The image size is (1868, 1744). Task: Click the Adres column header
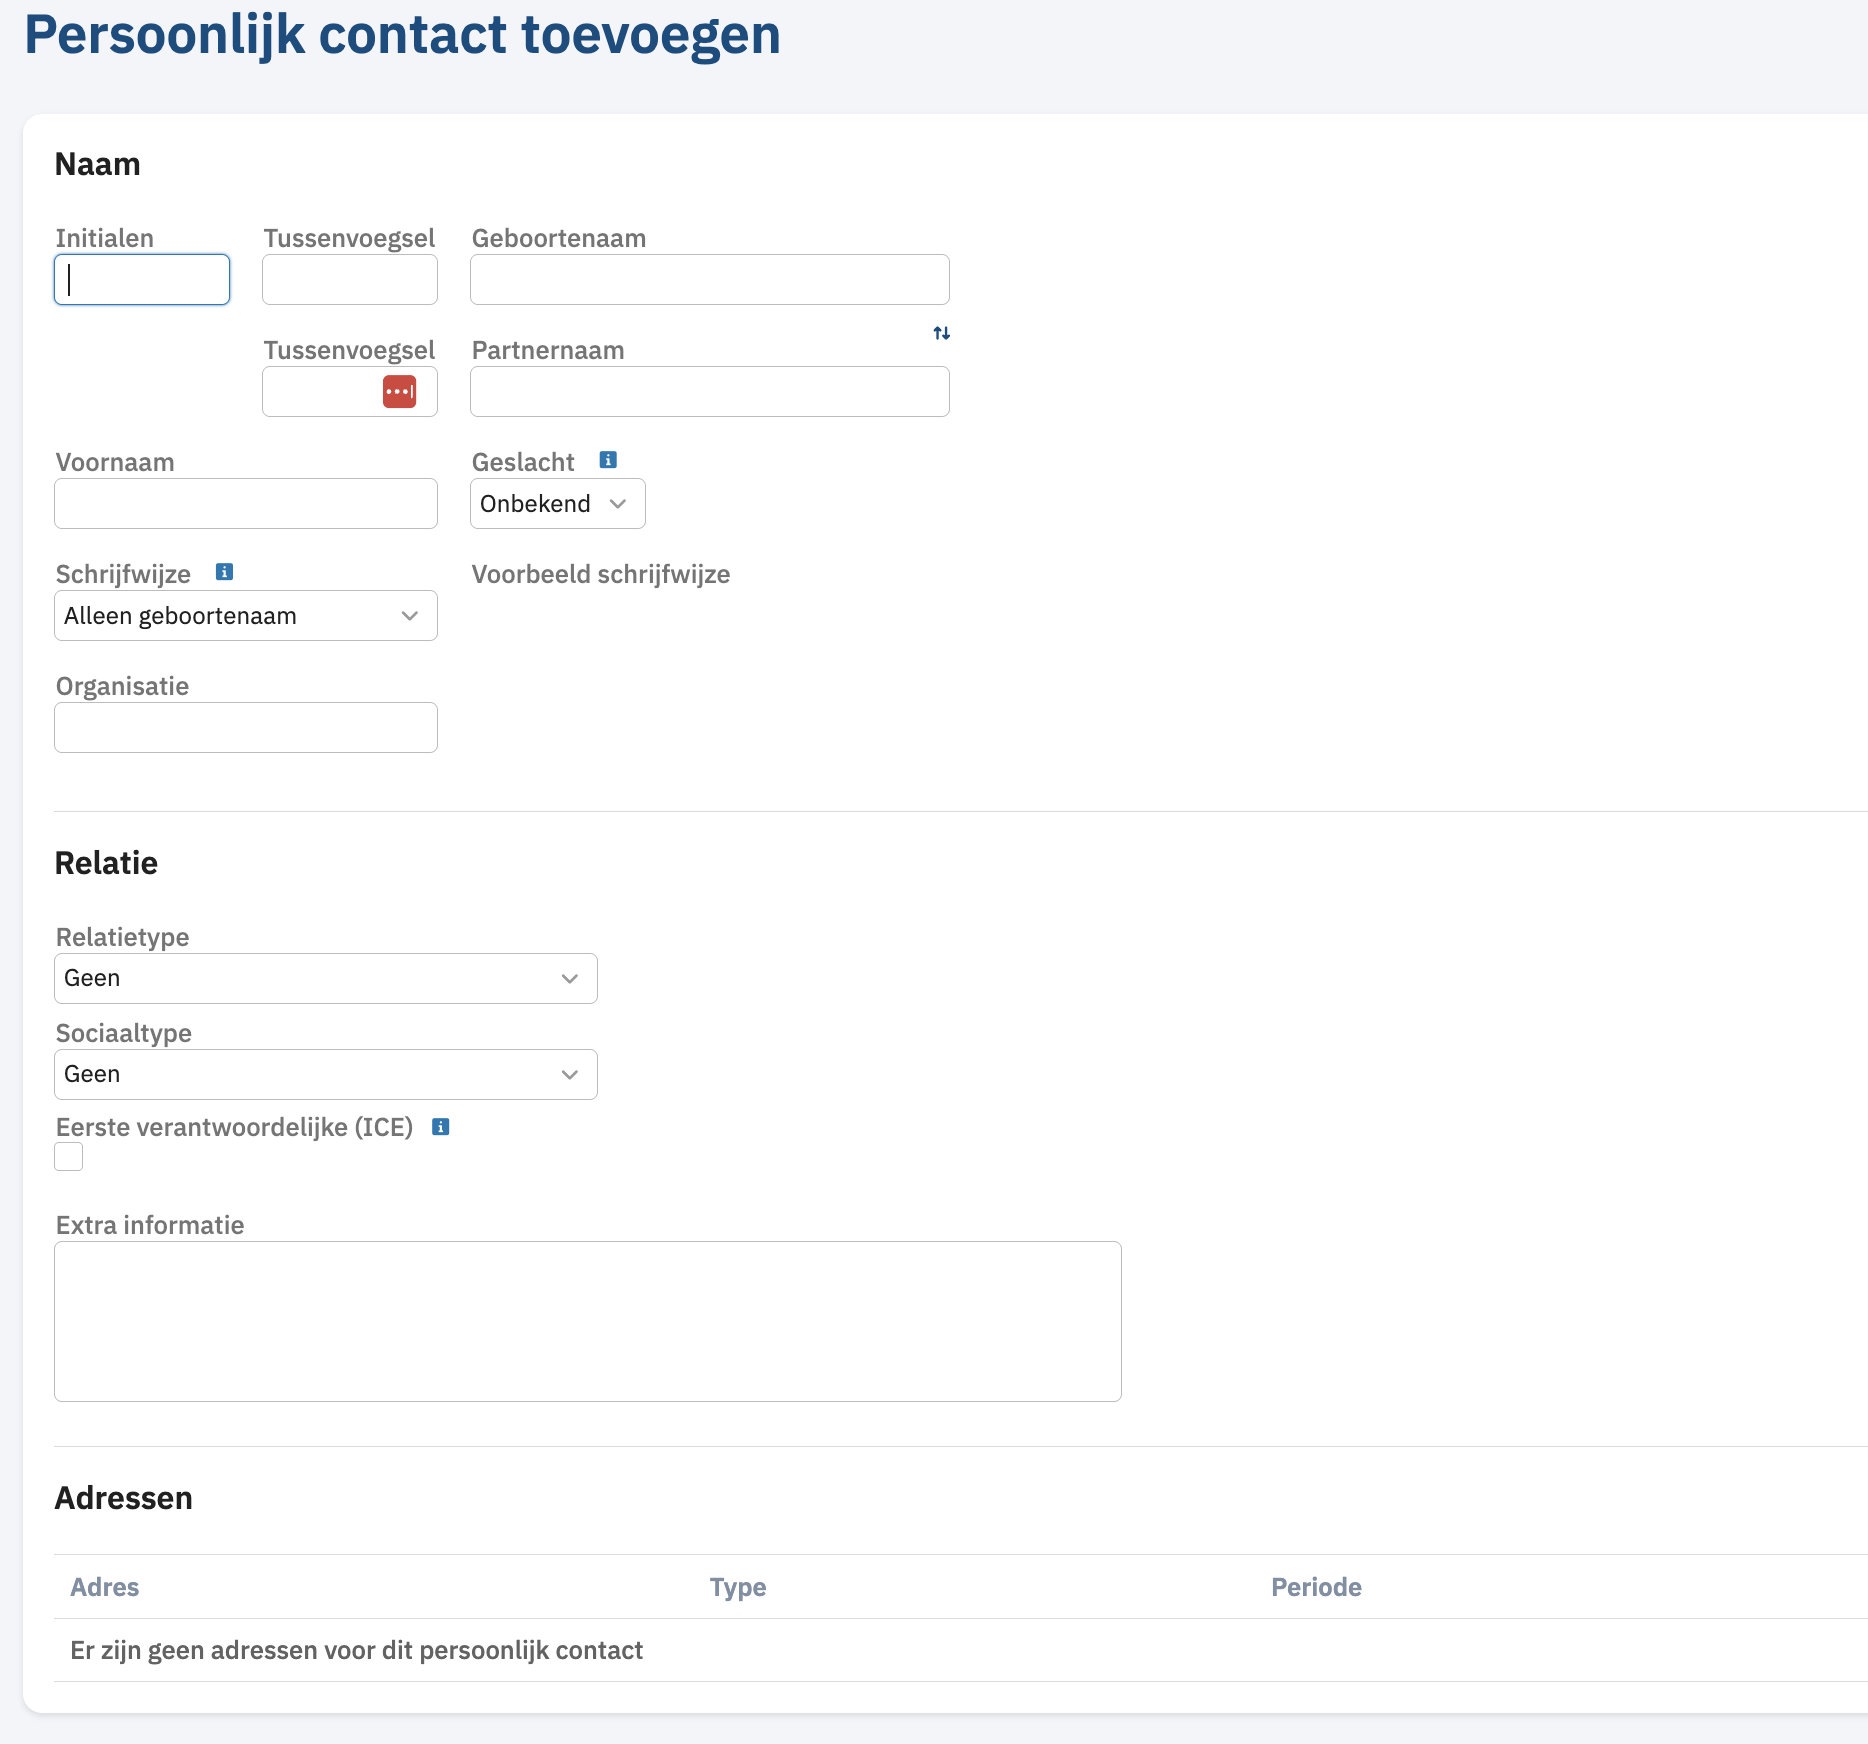coord(105,1587)
